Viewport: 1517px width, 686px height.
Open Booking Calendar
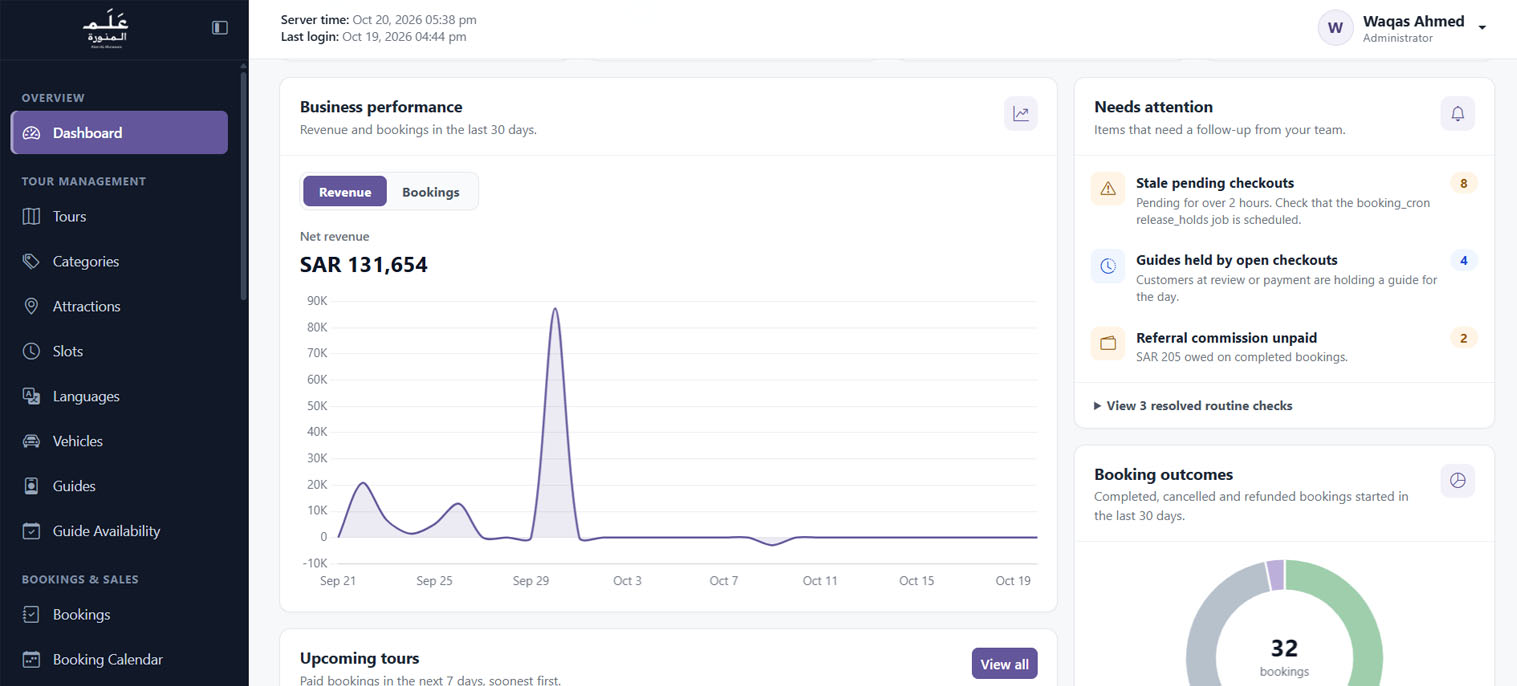point(119,659)
